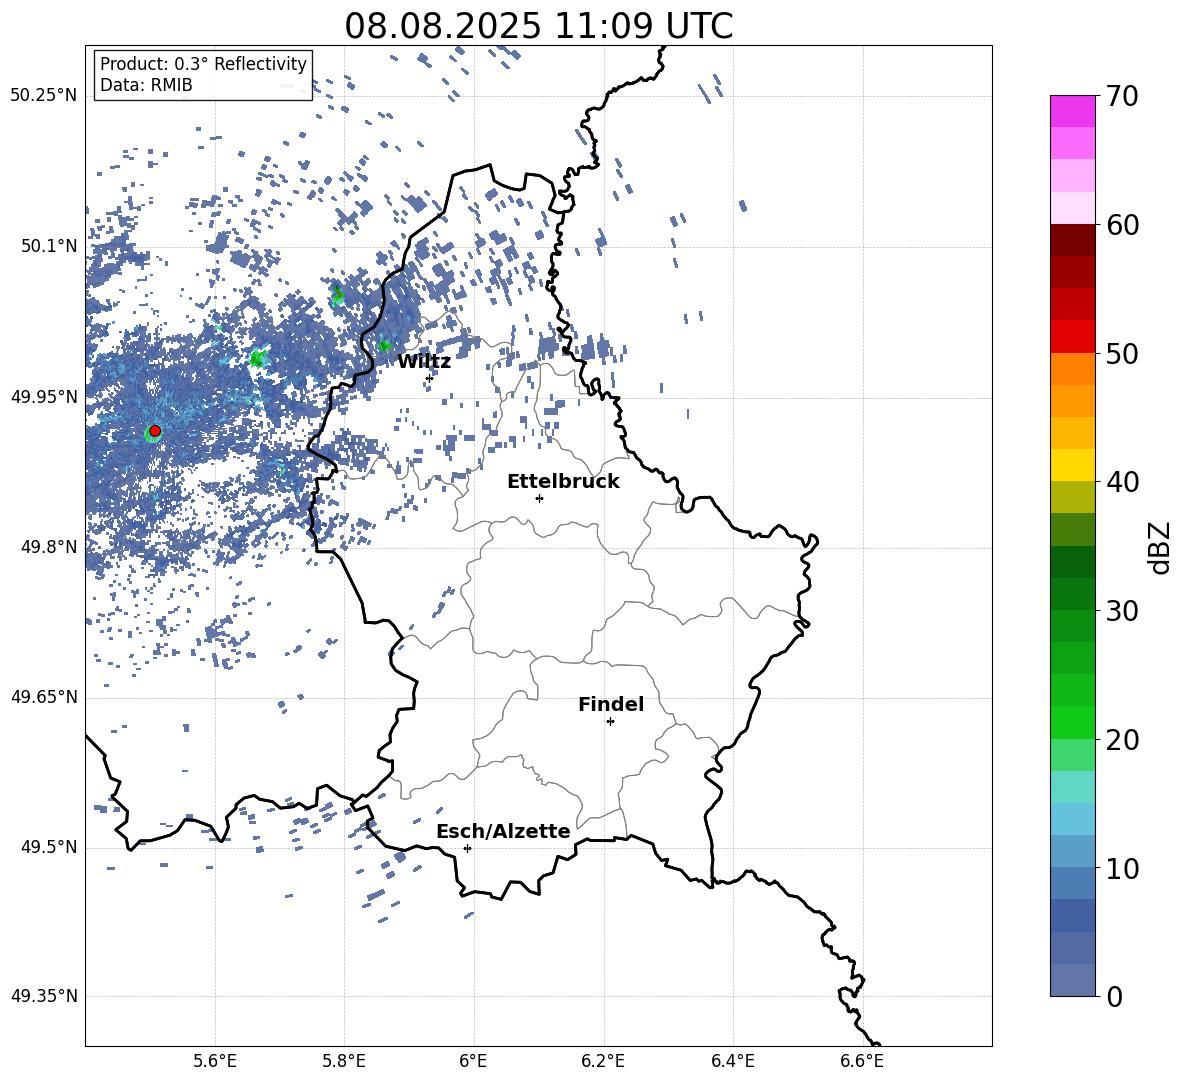The width and height of the screenshot is (1184, 1081).
Task: Click the colorbar tick label 0
Action: [1115, 997]
